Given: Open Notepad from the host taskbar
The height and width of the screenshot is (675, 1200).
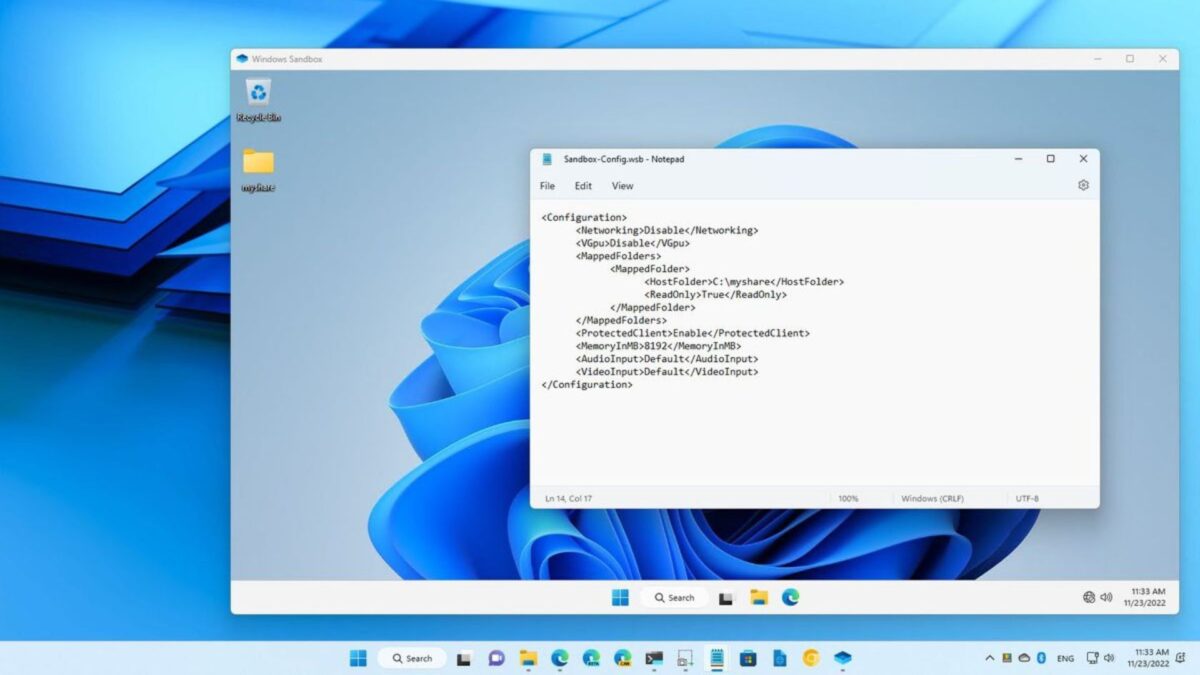Looking at the screenshot, I should tap(716, 658).
